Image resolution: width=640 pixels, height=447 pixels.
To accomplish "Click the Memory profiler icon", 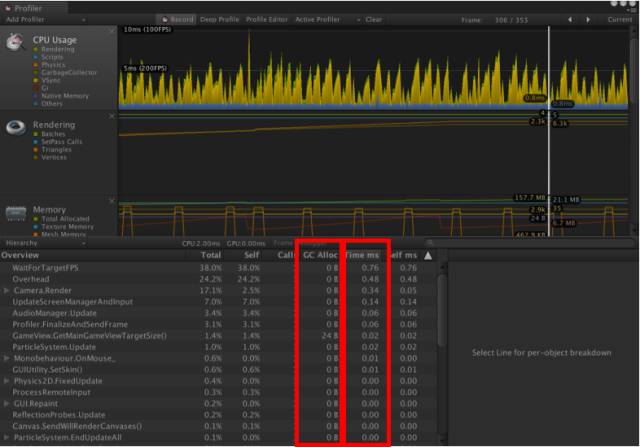I will [16, 213].
